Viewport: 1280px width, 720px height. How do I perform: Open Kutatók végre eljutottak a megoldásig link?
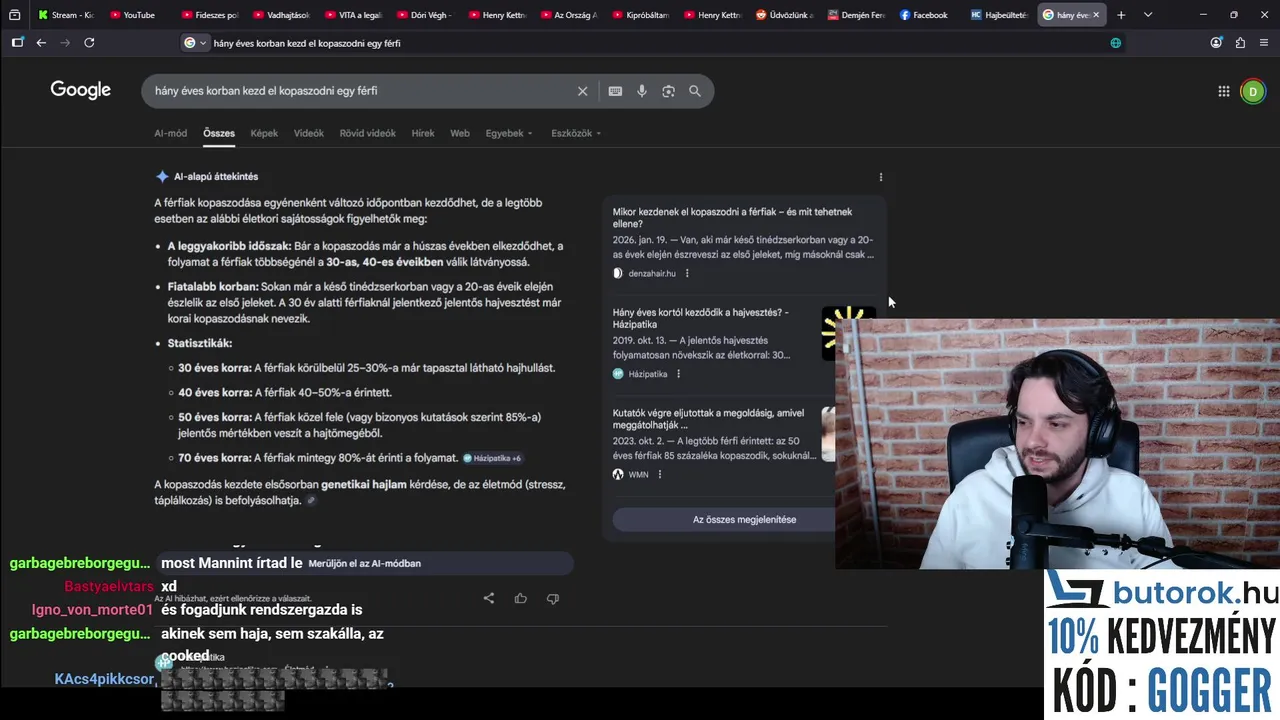point(708,418)
